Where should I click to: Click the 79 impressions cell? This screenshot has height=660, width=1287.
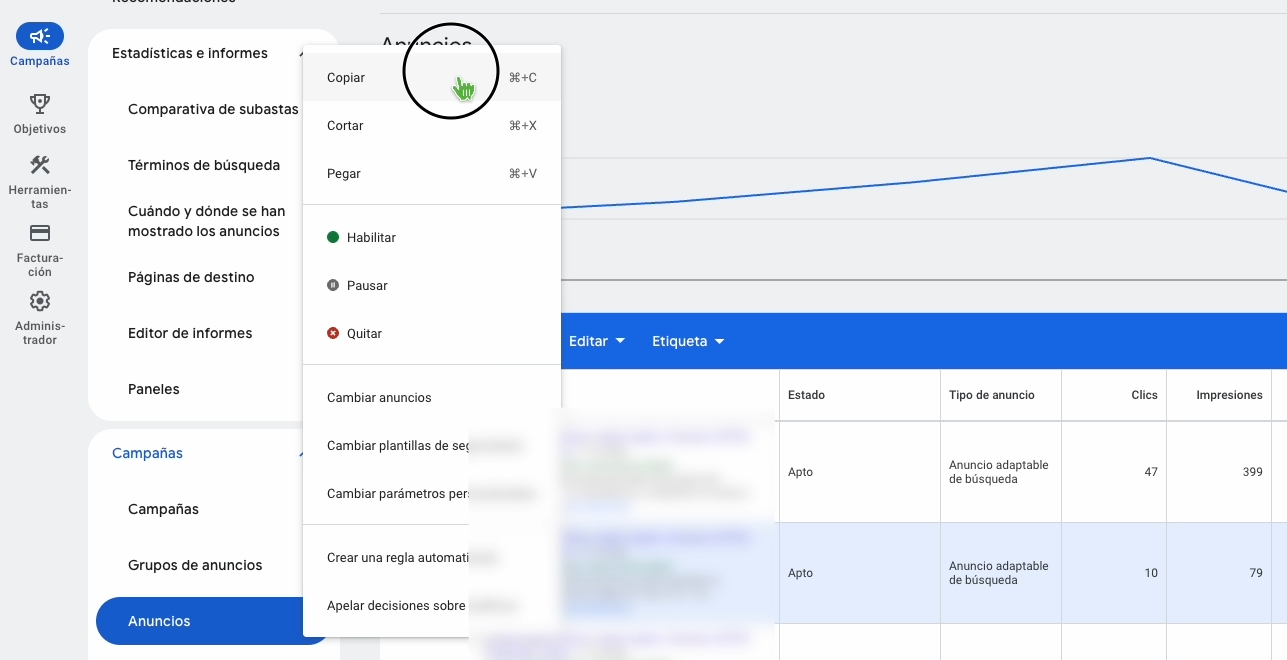1219,573
